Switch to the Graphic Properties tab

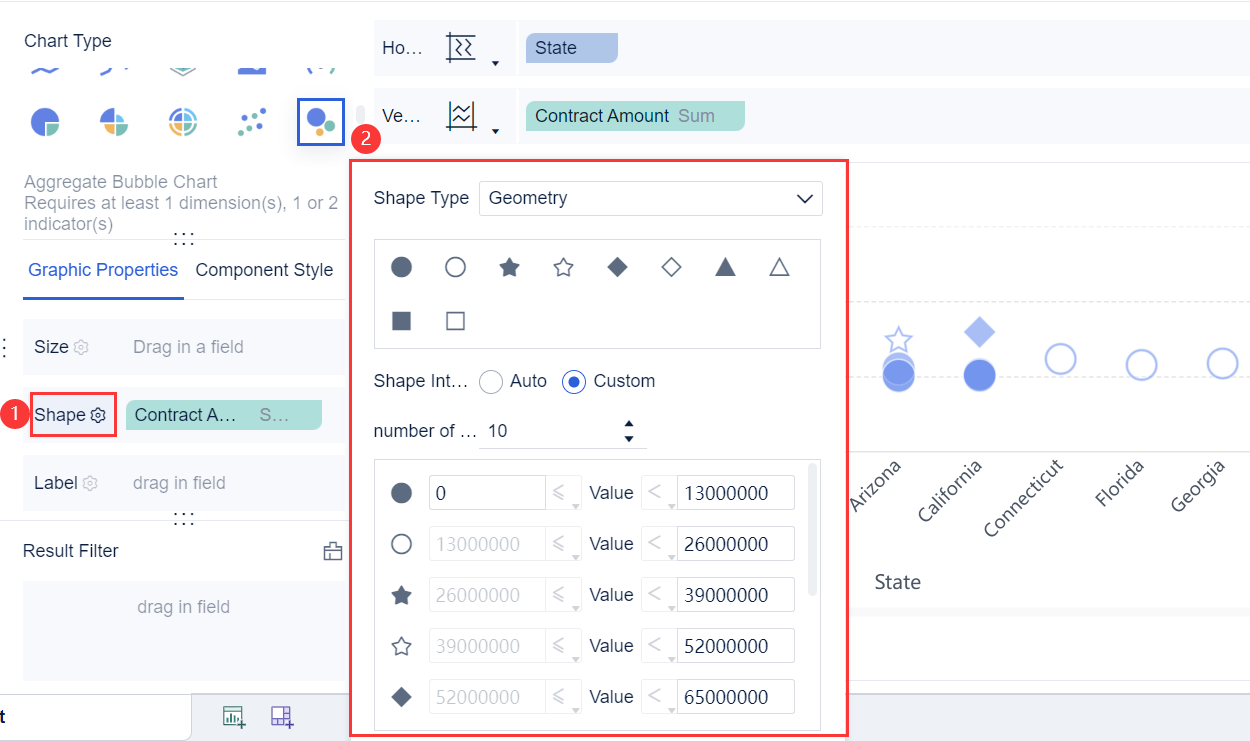point(103,270)
